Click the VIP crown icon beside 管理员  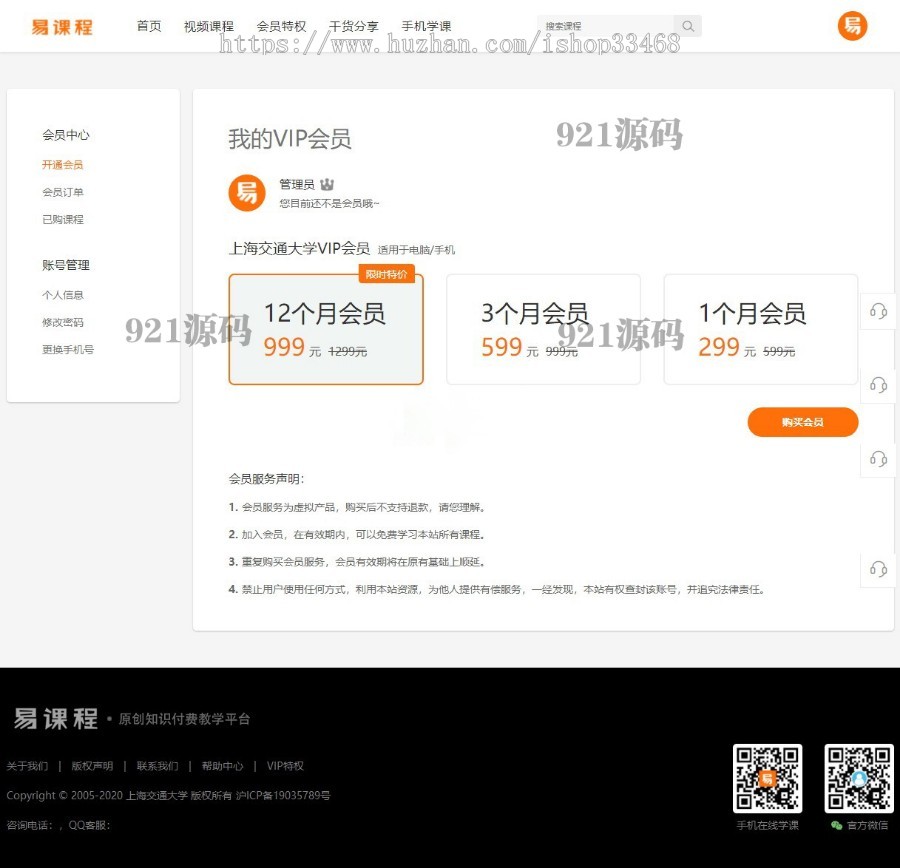(327, 182)
